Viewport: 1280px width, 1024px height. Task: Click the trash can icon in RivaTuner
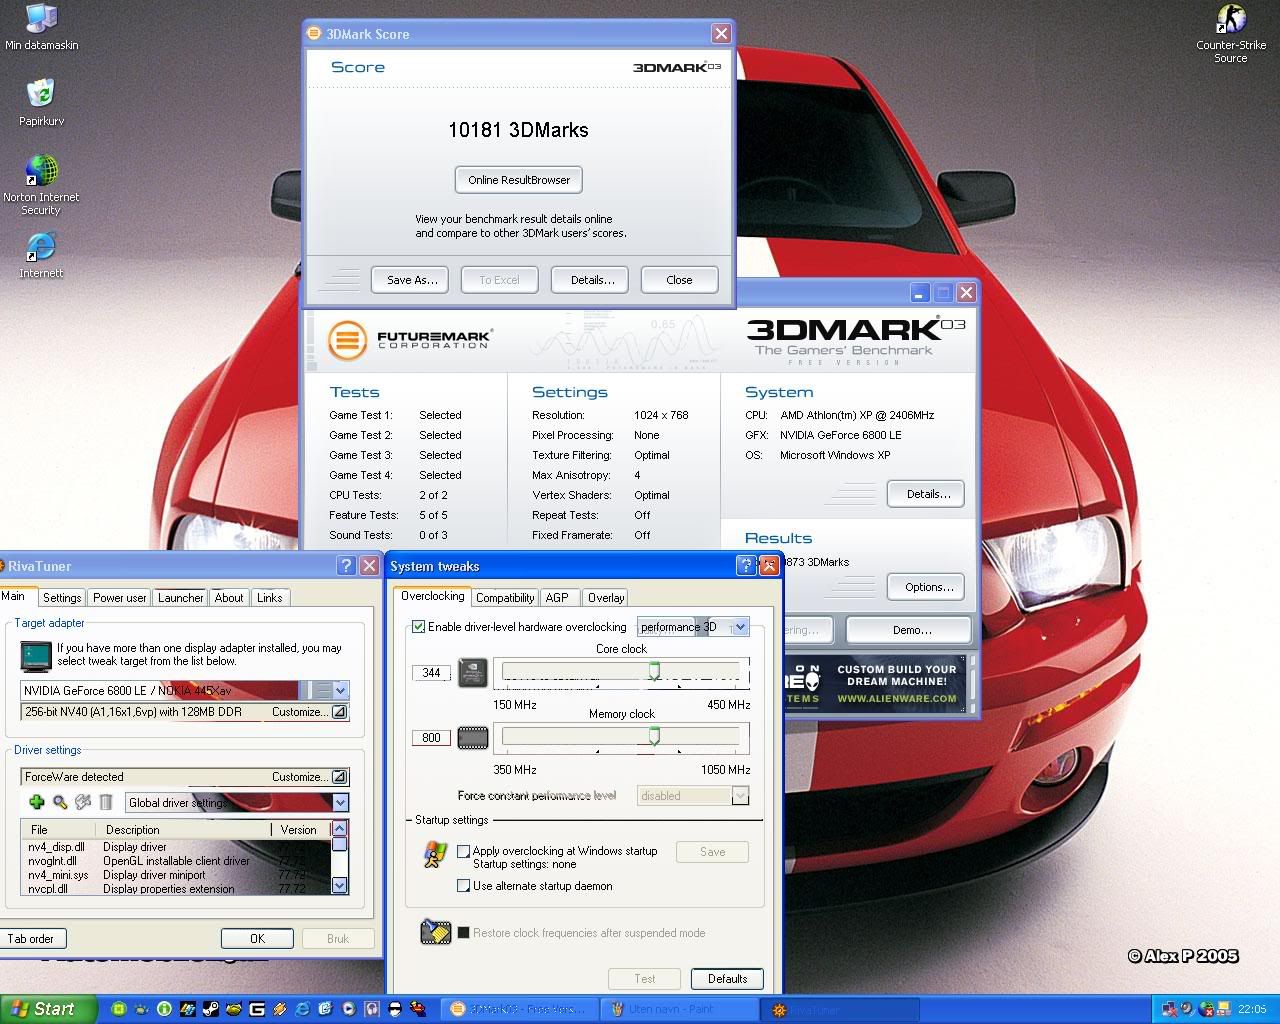click(106, 802)
